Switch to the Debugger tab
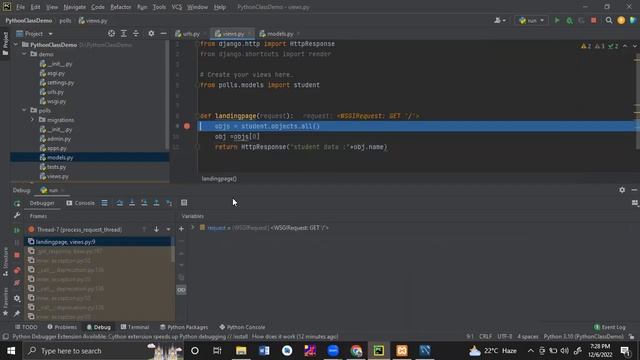Image resolution: width=640 pixels, height=360 pixels. pyautogui.click(x=42, y=203)
